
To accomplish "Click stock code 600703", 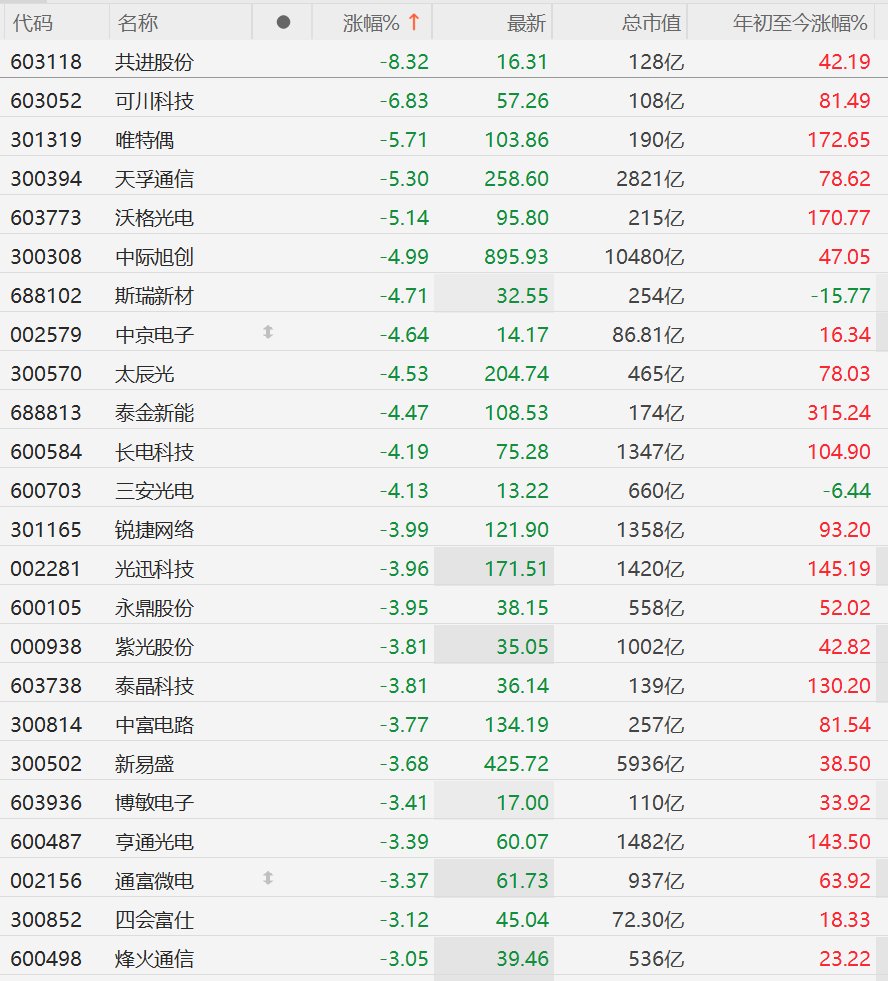I will [x=46, y=490].
